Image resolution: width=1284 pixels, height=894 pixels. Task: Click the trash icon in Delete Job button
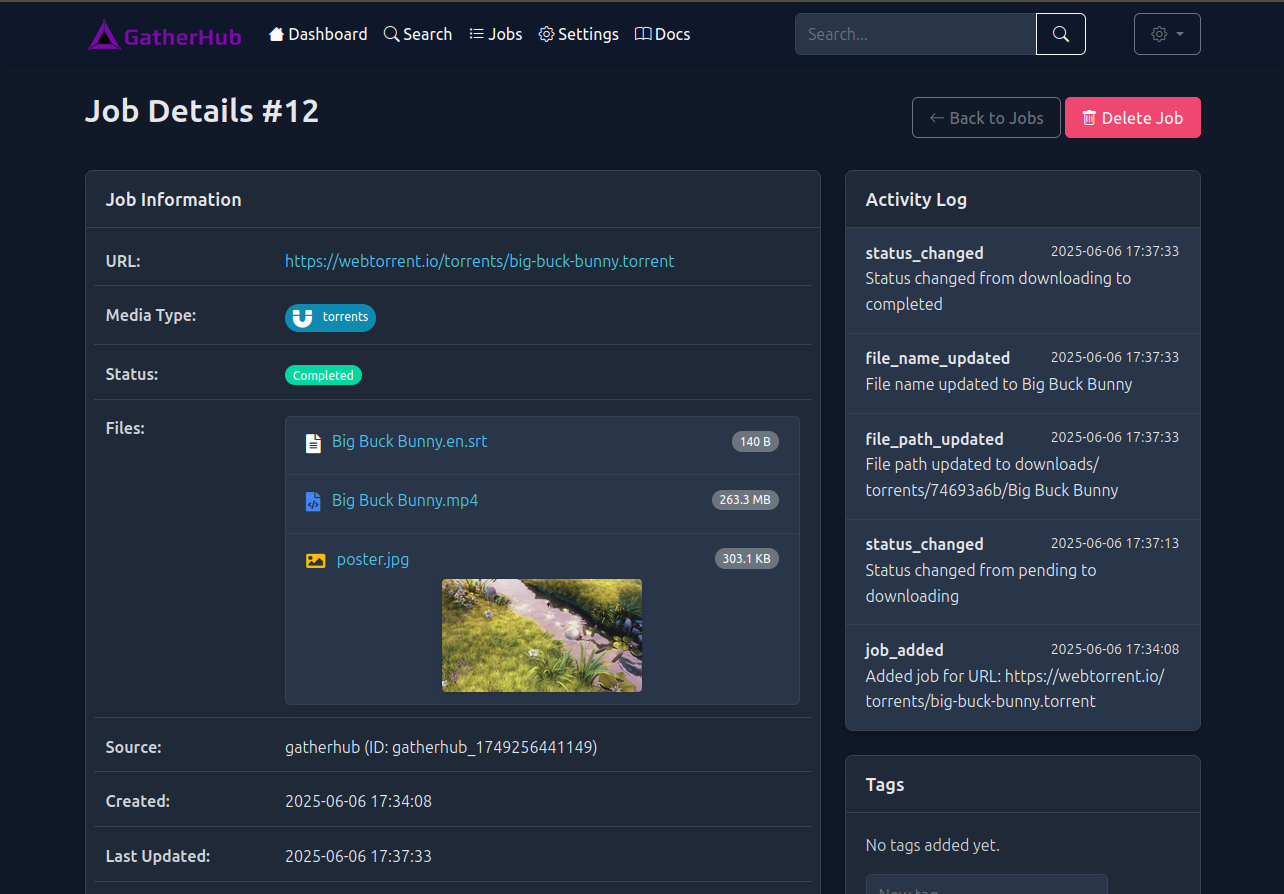[1088, 117]
